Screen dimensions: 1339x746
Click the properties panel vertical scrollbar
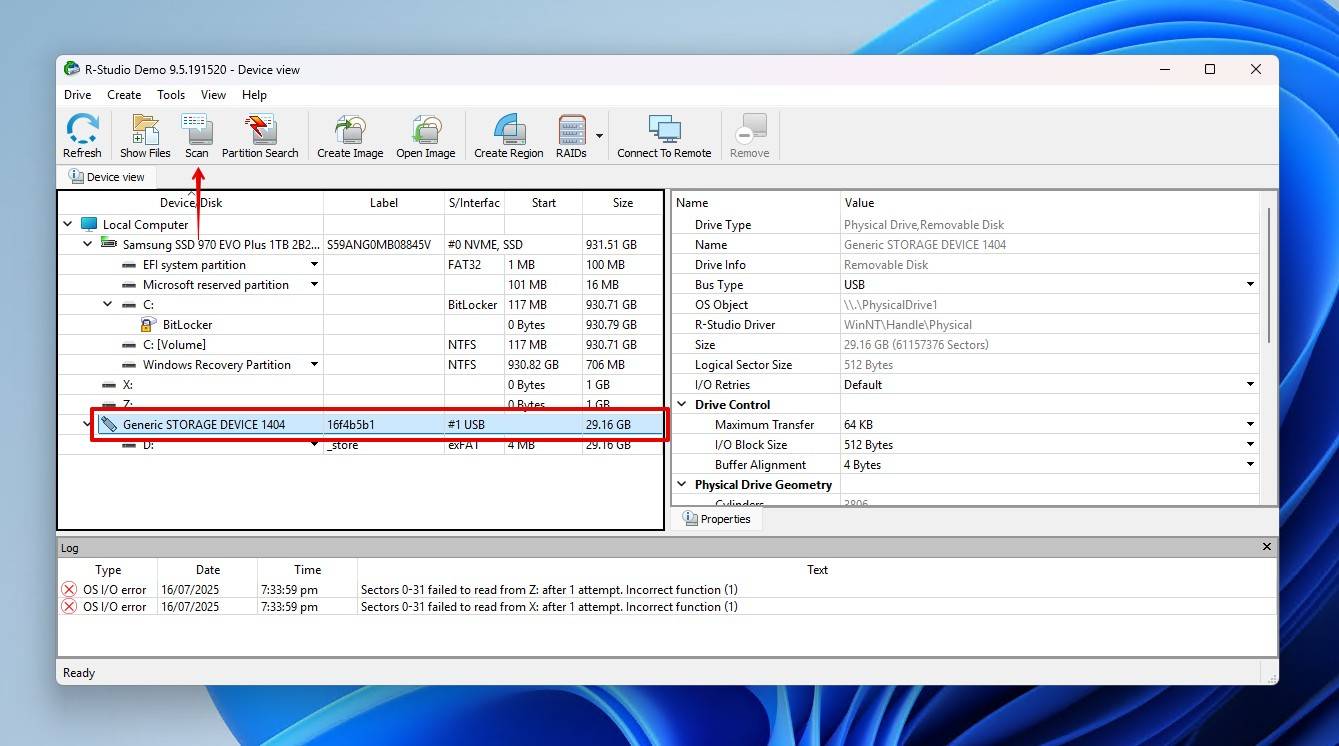1268,275
